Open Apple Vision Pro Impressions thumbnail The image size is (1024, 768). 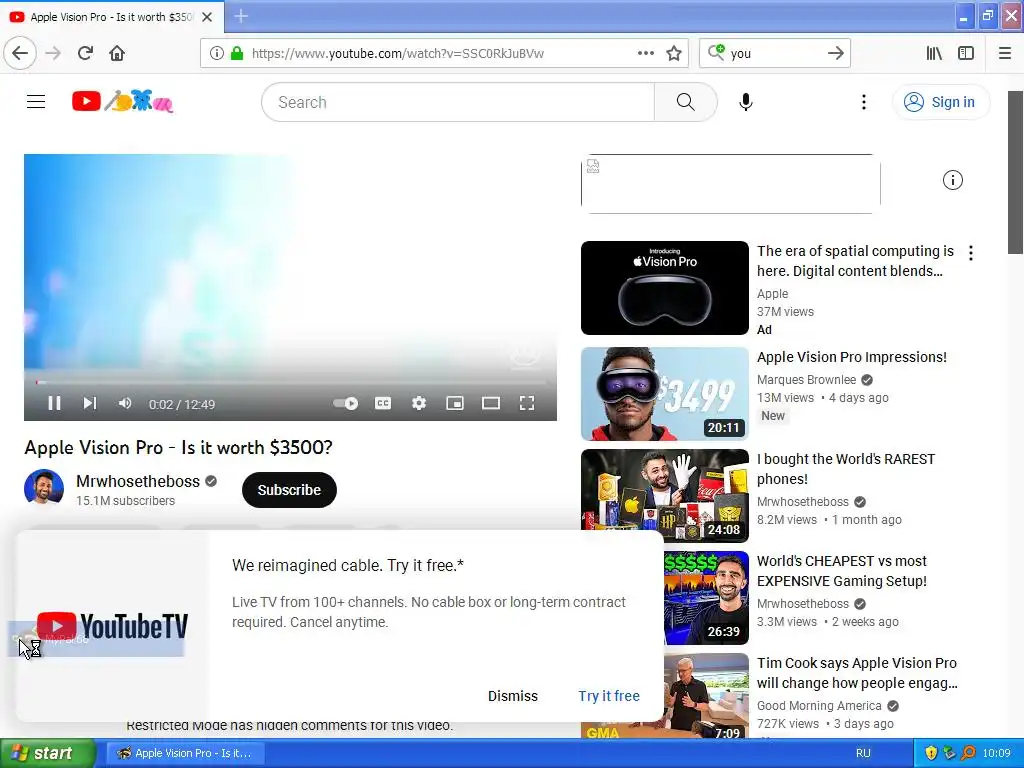[x=665, y=394]
